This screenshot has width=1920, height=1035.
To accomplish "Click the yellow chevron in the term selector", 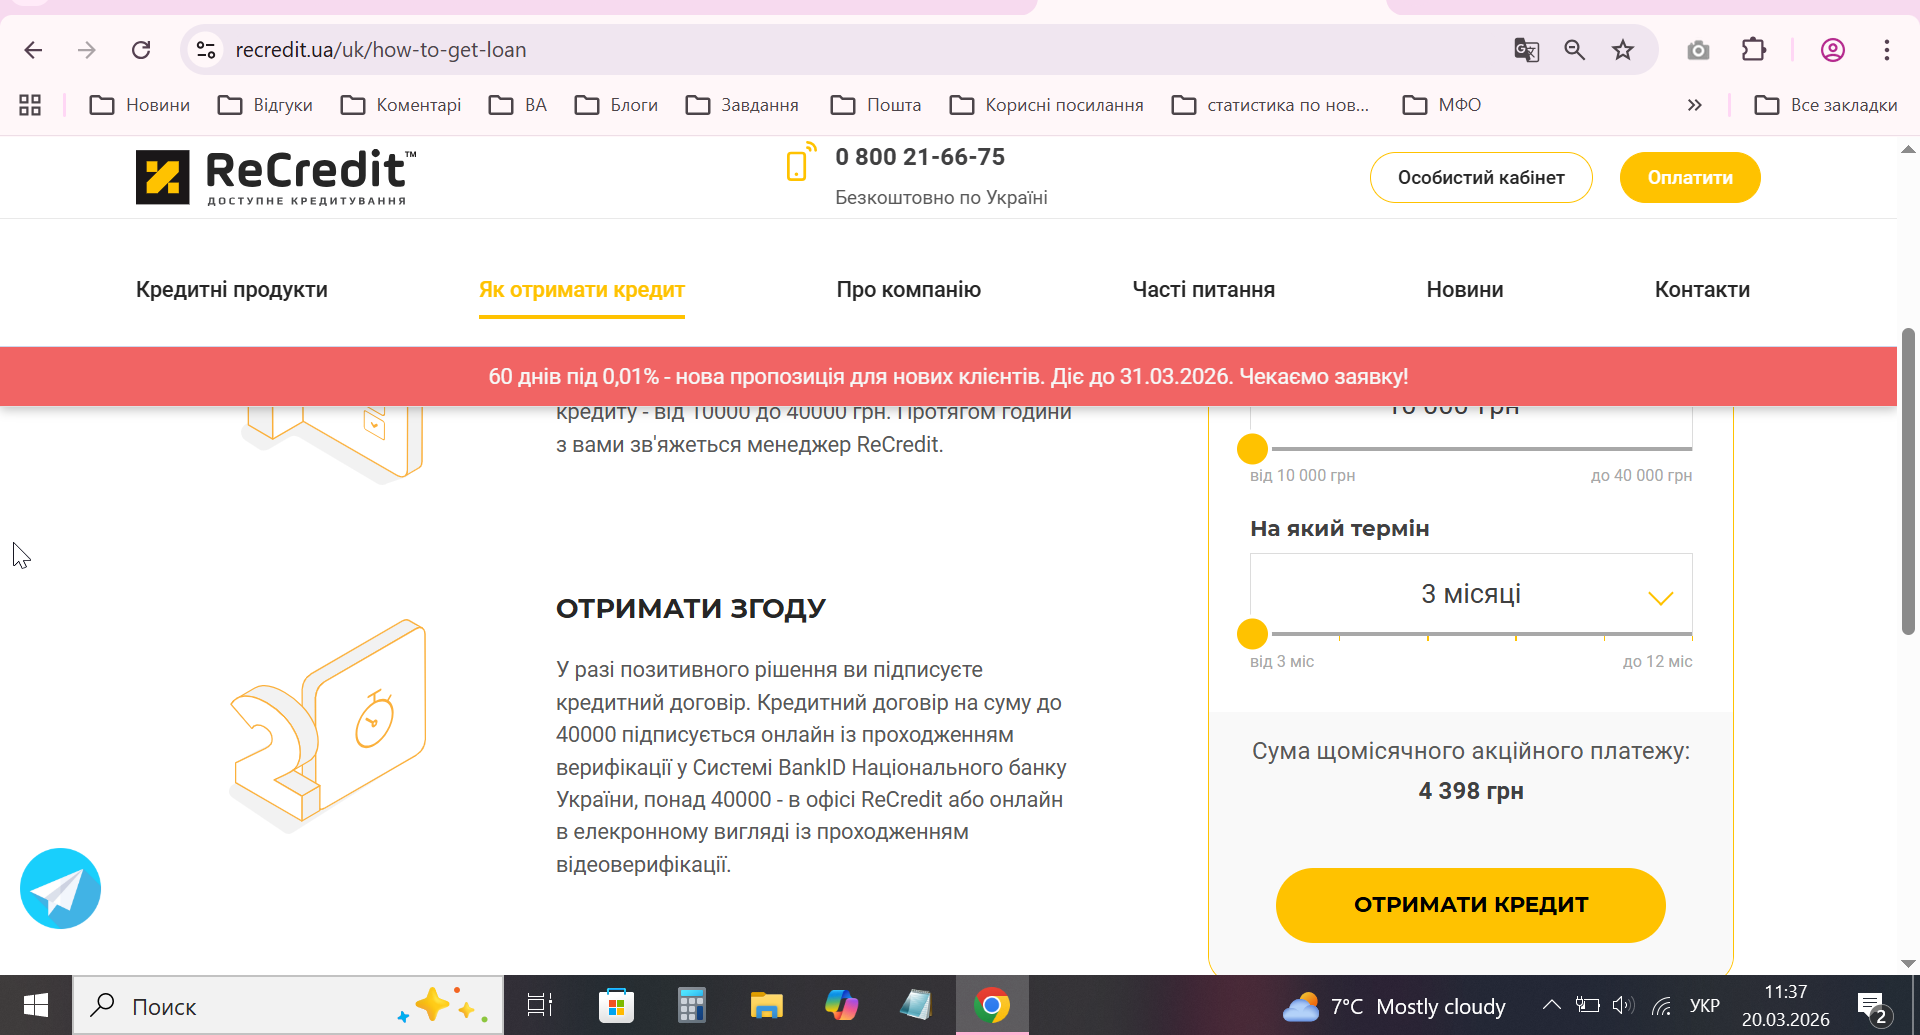I will (x=1661, y=598).
